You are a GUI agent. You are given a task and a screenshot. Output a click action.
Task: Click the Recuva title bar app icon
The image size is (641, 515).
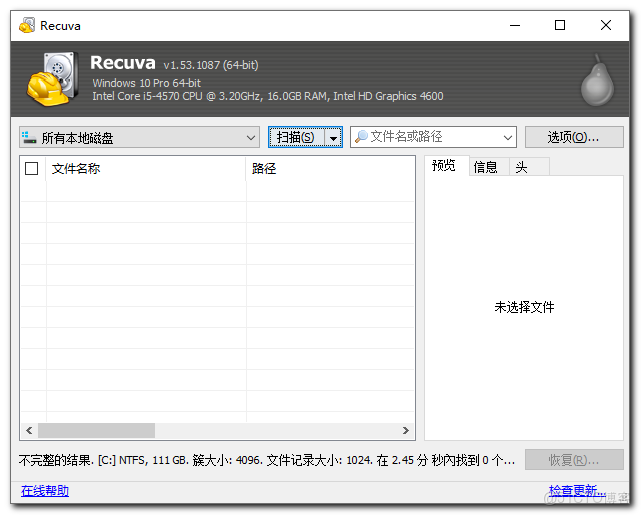27,25
